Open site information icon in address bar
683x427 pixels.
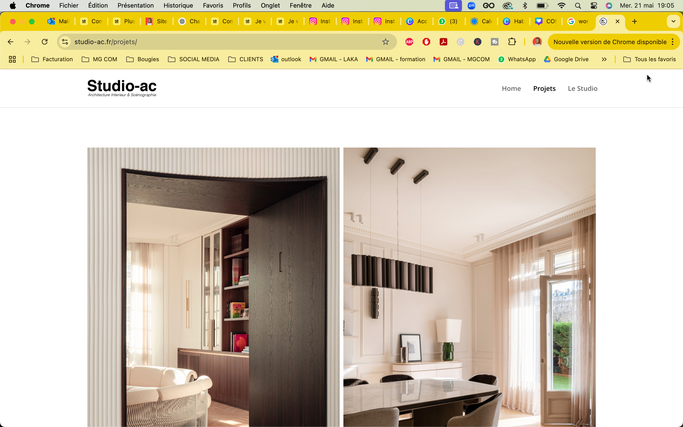[65, 42]
